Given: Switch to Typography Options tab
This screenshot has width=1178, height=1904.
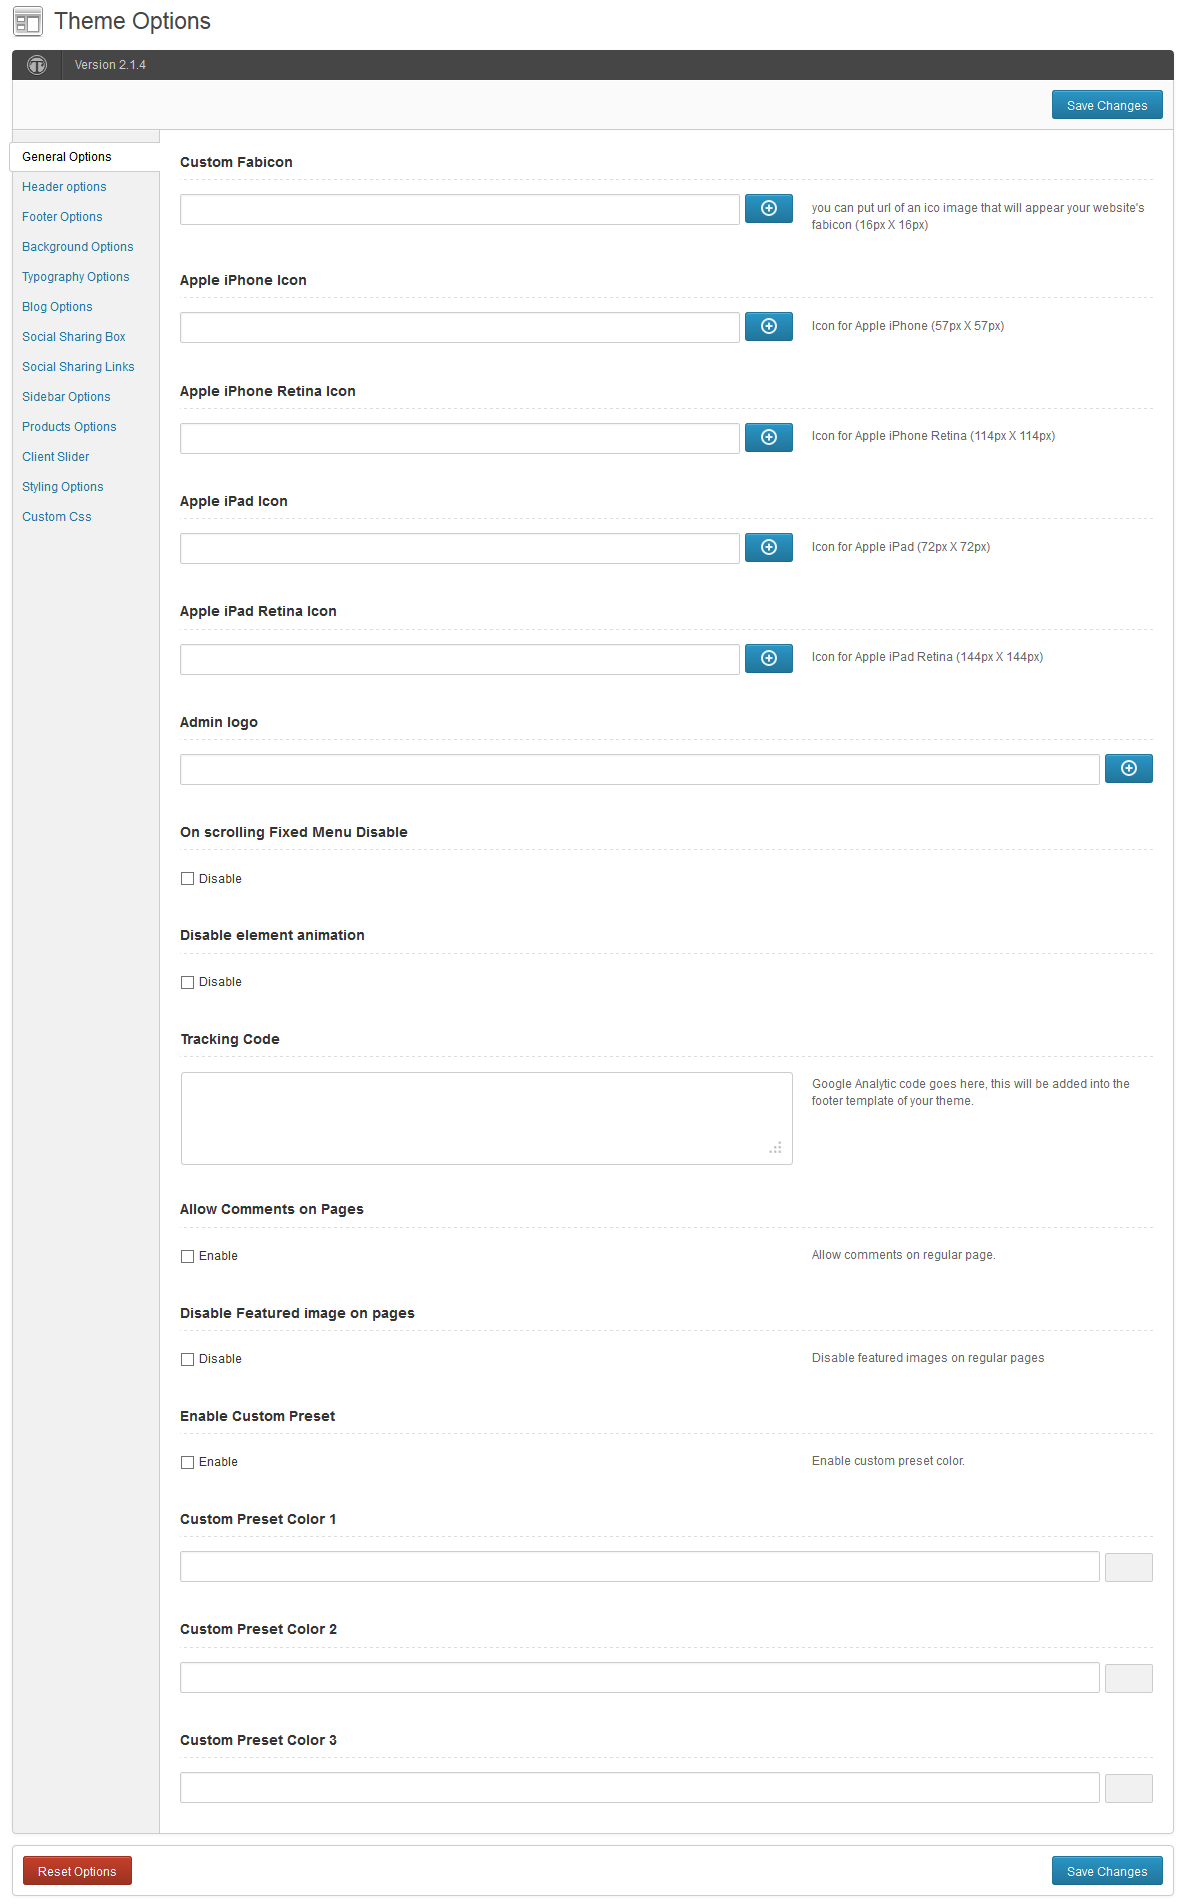Looking at the screenshot, I should pos(75,277).
